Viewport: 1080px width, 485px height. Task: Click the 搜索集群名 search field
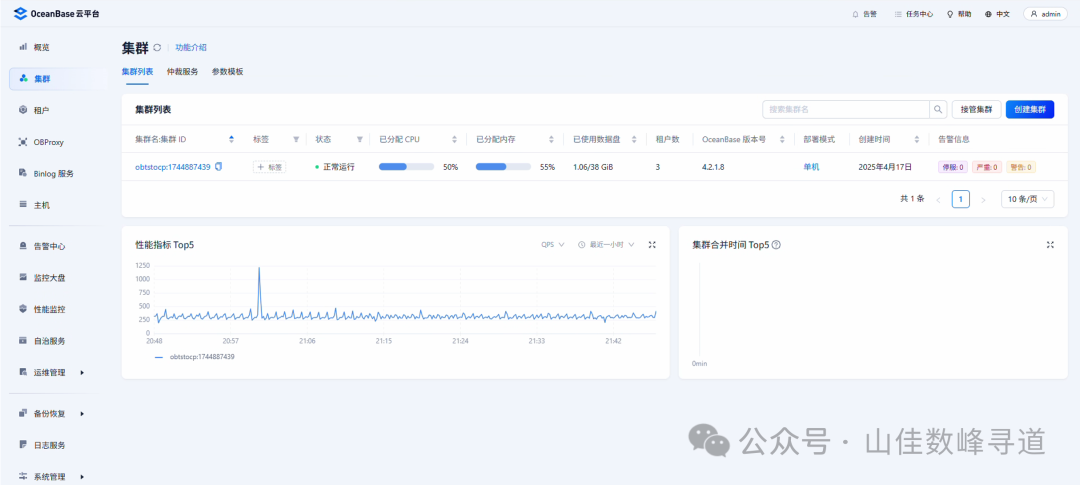click(846, 109)
